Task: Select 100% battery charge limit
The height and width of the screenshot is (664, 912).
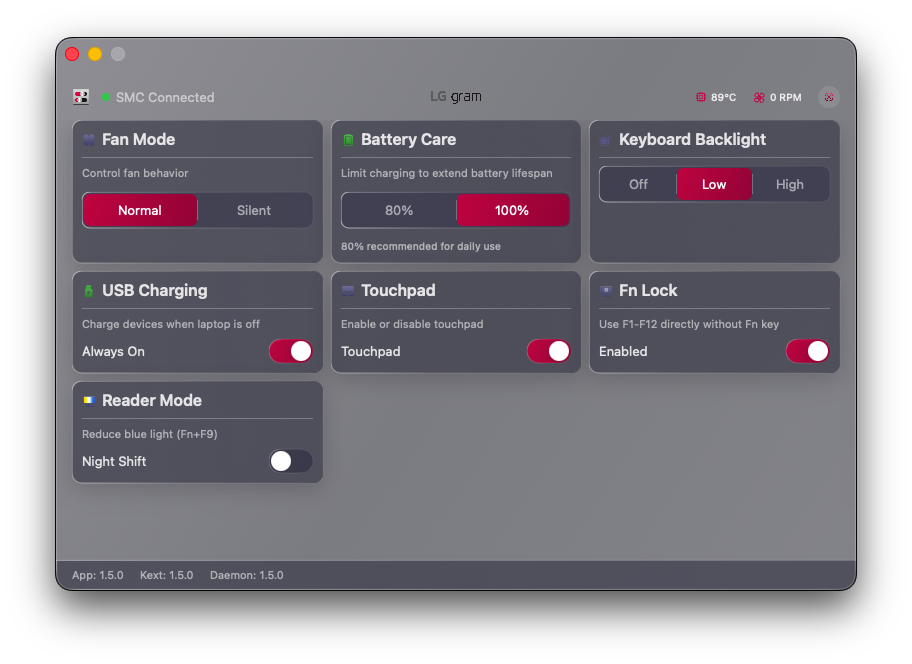Action: click(x=512, y=210)
